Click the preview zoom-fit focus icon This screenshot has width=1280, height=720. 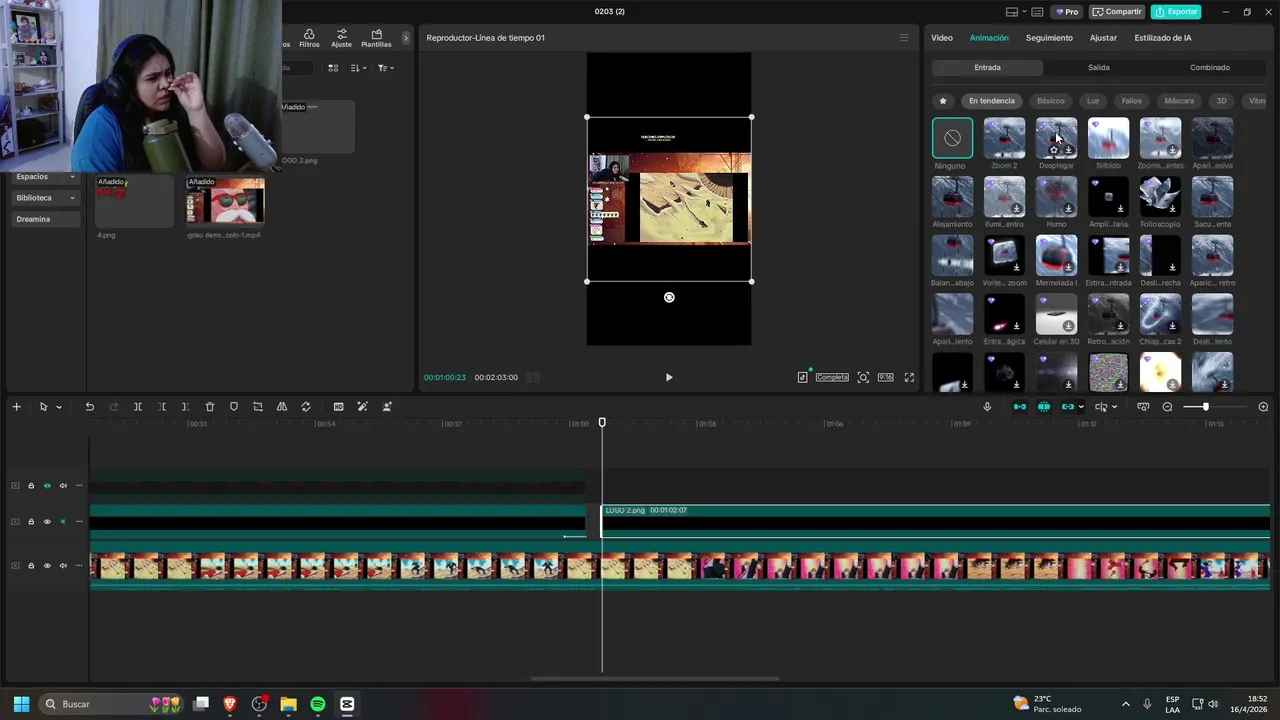coord(863,377)
